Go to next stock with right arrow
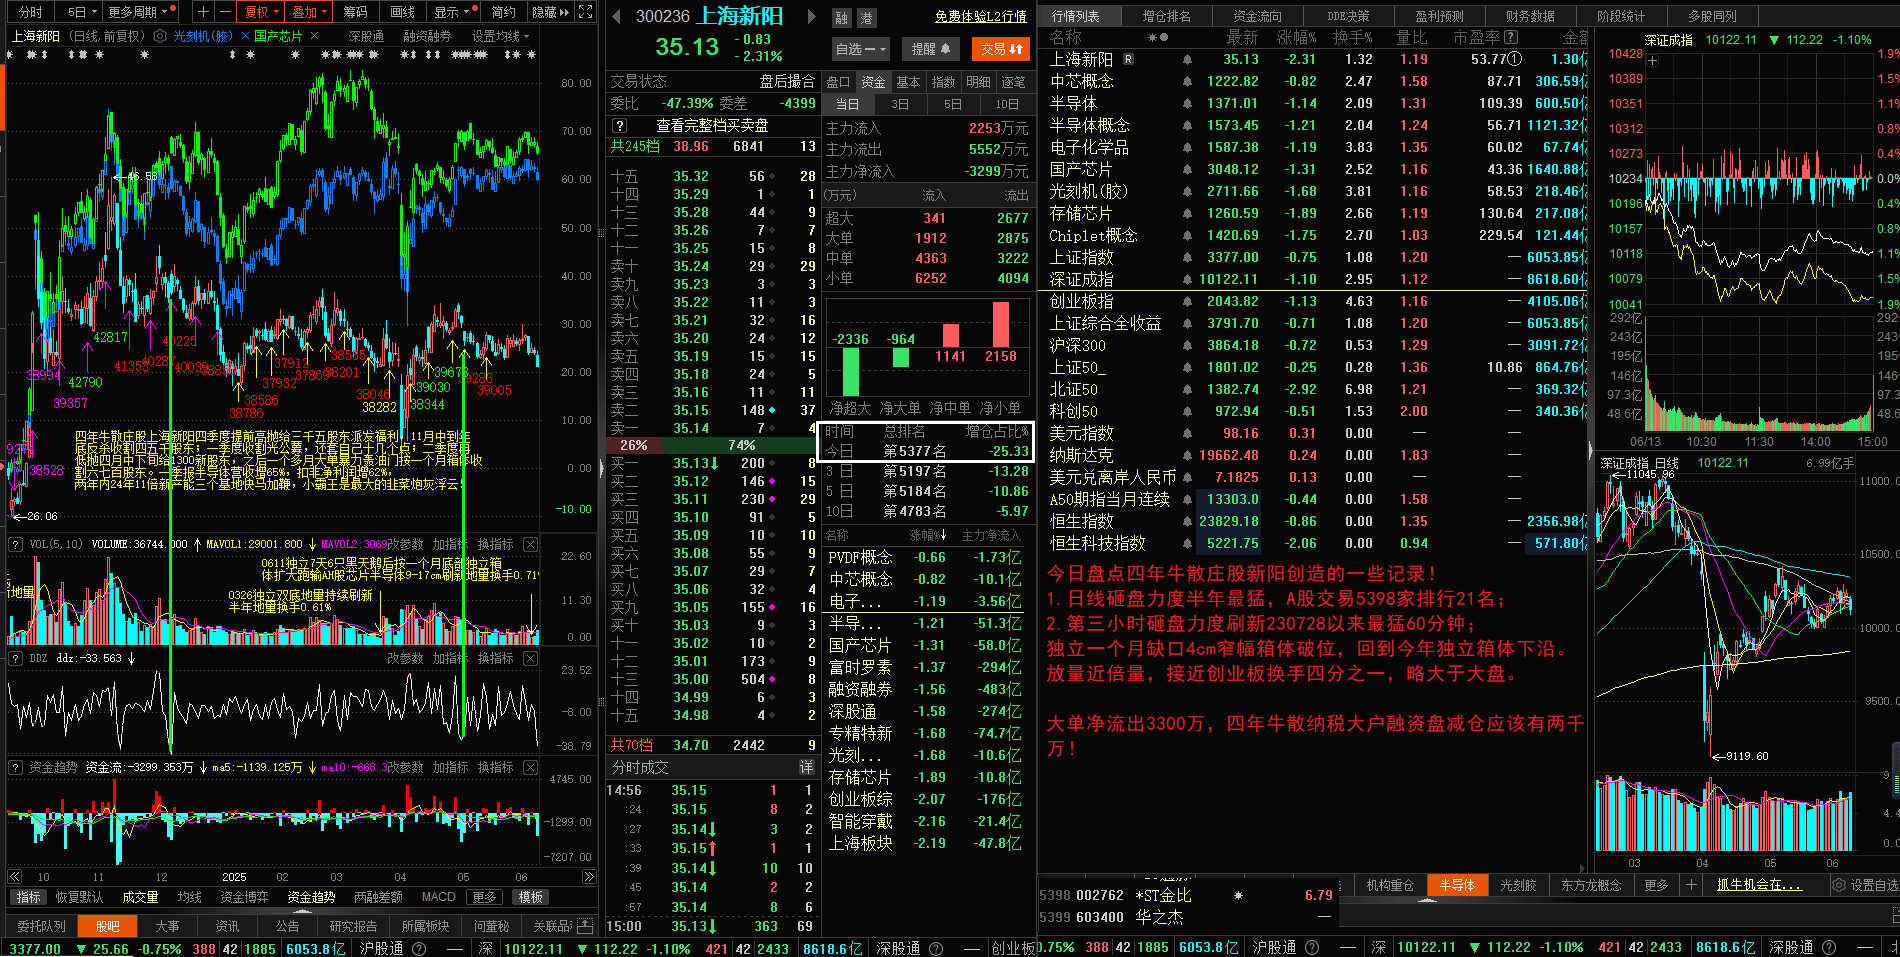The height and width of the screenshot is (957, 1900). 811,17
